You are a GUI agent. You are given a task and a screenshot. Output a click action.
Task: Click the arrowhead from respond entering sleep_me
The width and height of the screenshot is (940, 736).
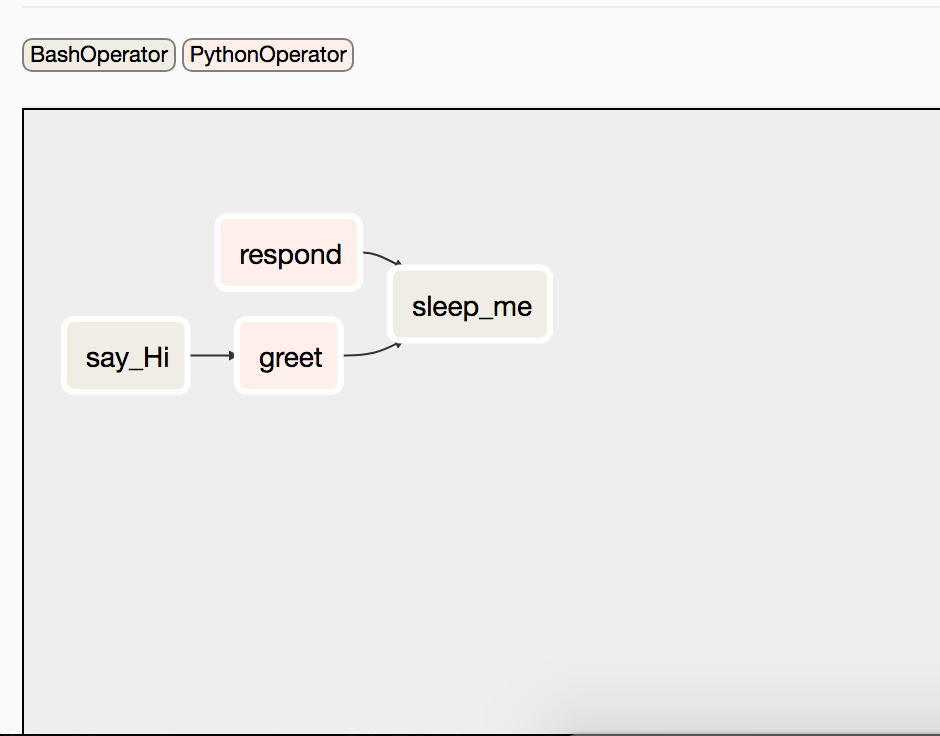[x=399, y=263]
